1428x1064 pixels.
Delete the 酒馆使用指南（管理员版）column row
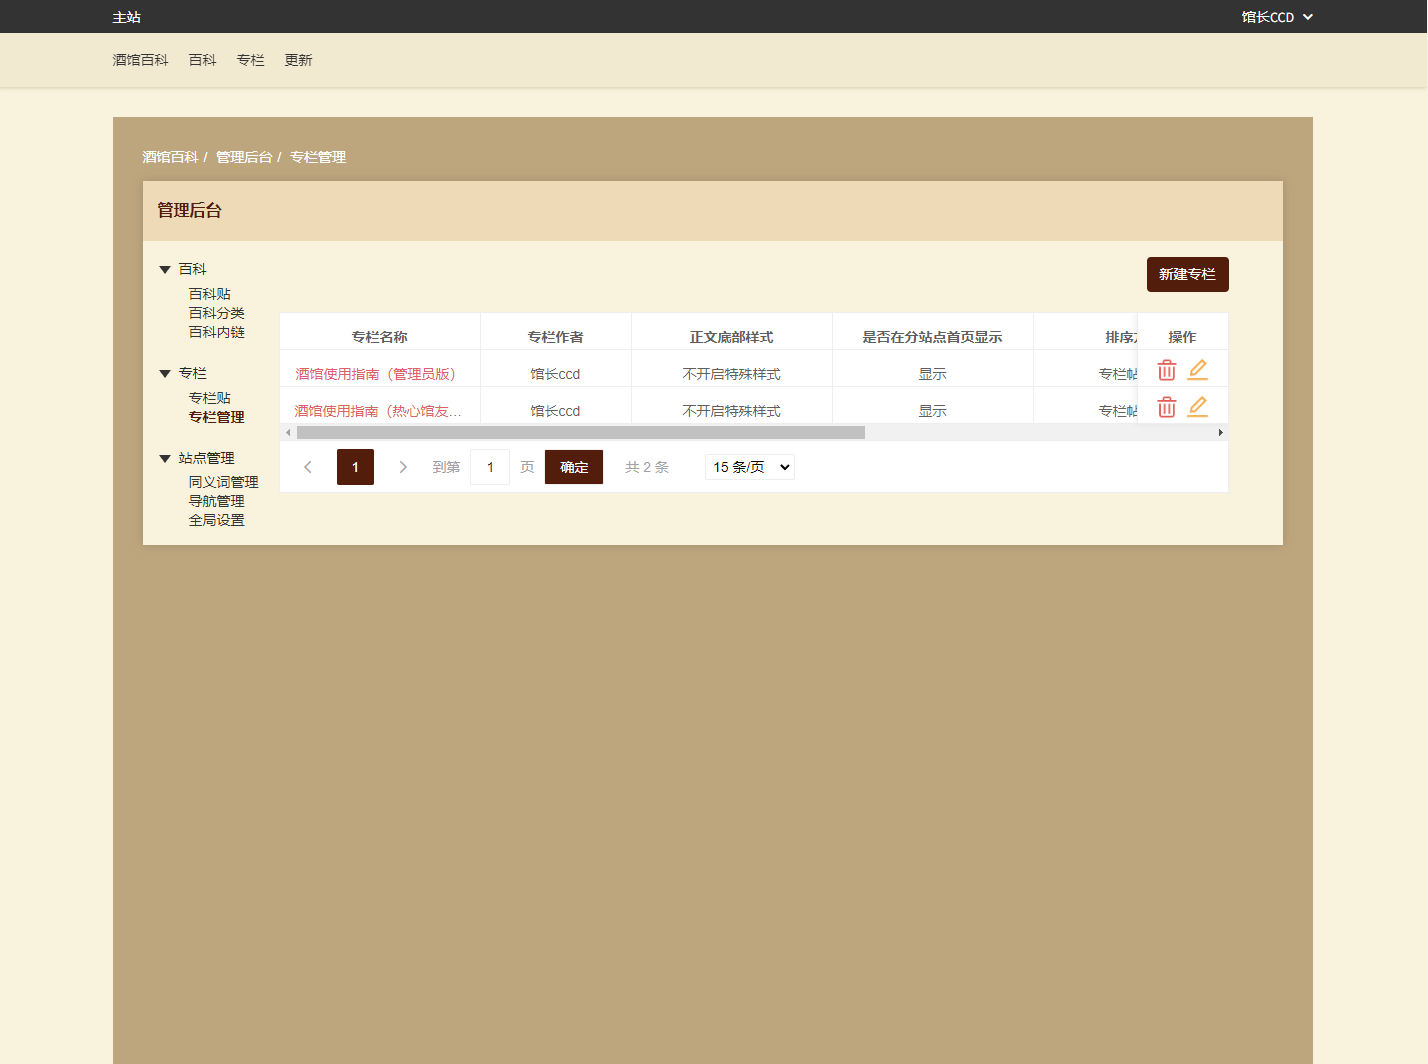(x=1166, y=370)
